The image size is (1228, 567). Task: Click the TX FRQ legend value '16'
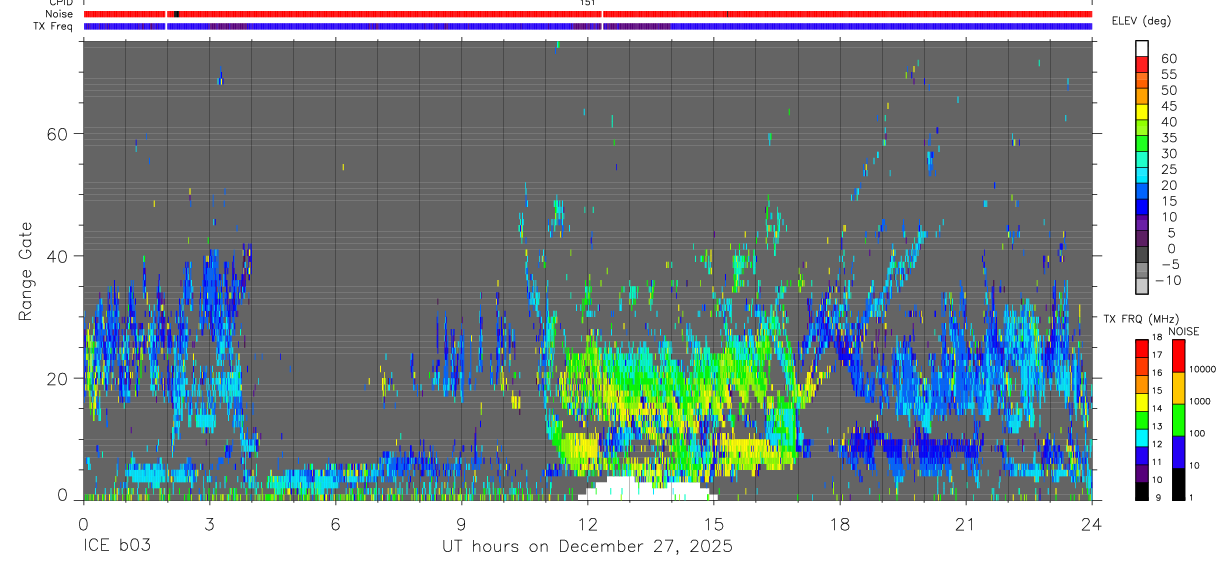tap(1157, 373)
